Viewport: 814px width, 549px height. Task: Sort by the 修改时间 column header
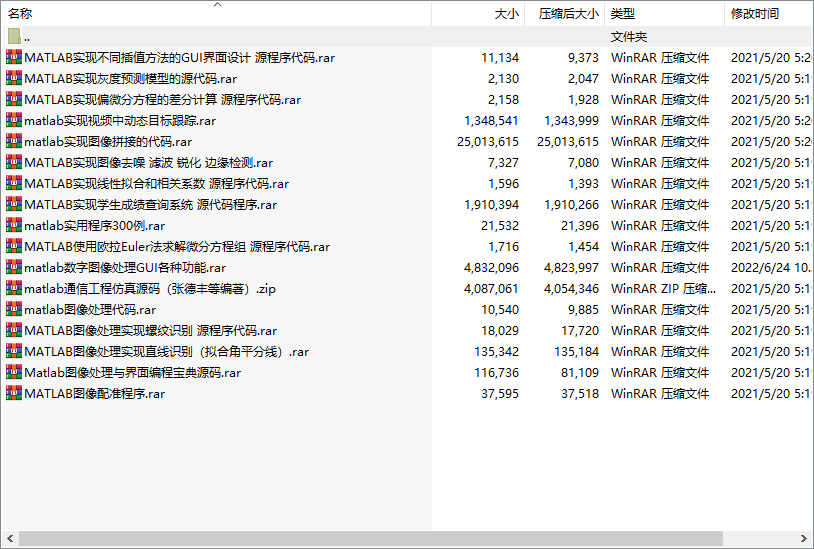pyautogui.click(x=769, y=14)
